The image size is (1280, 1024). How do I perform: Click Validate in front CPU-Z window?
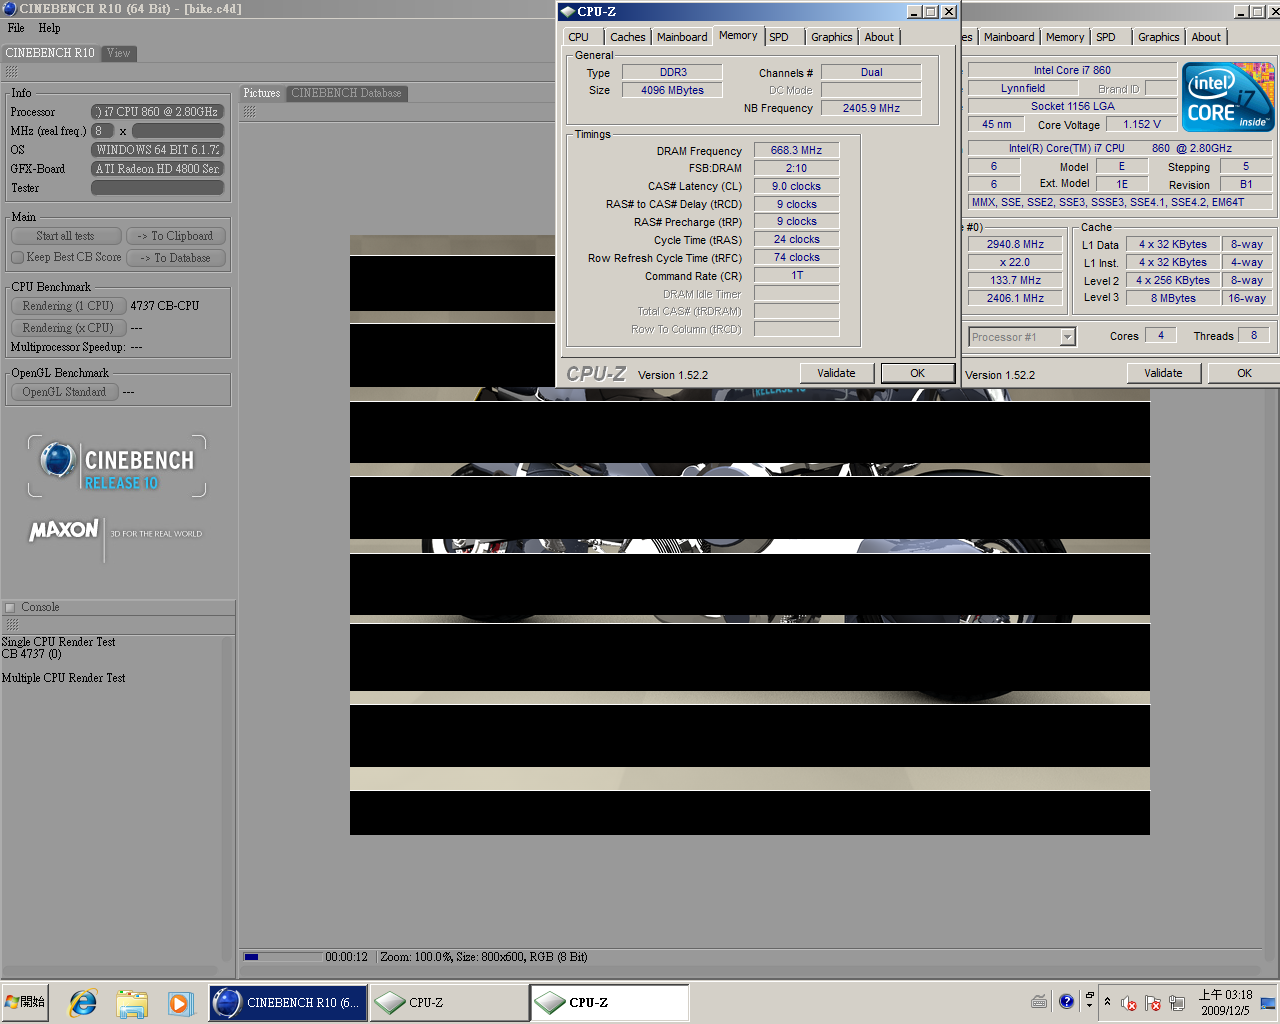point(836,373)
